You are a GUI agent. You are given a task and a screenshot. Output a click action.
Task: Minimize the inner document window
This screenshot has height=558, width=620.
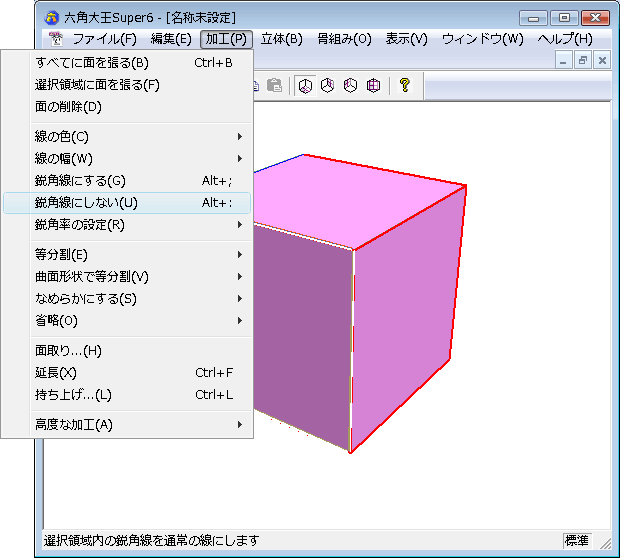tap(563, 61)
